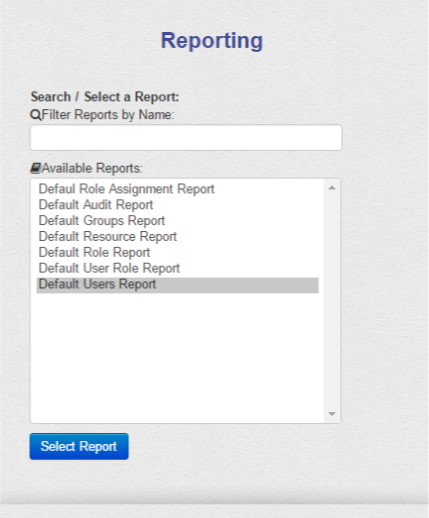Choose Default User Role Report

109,268
